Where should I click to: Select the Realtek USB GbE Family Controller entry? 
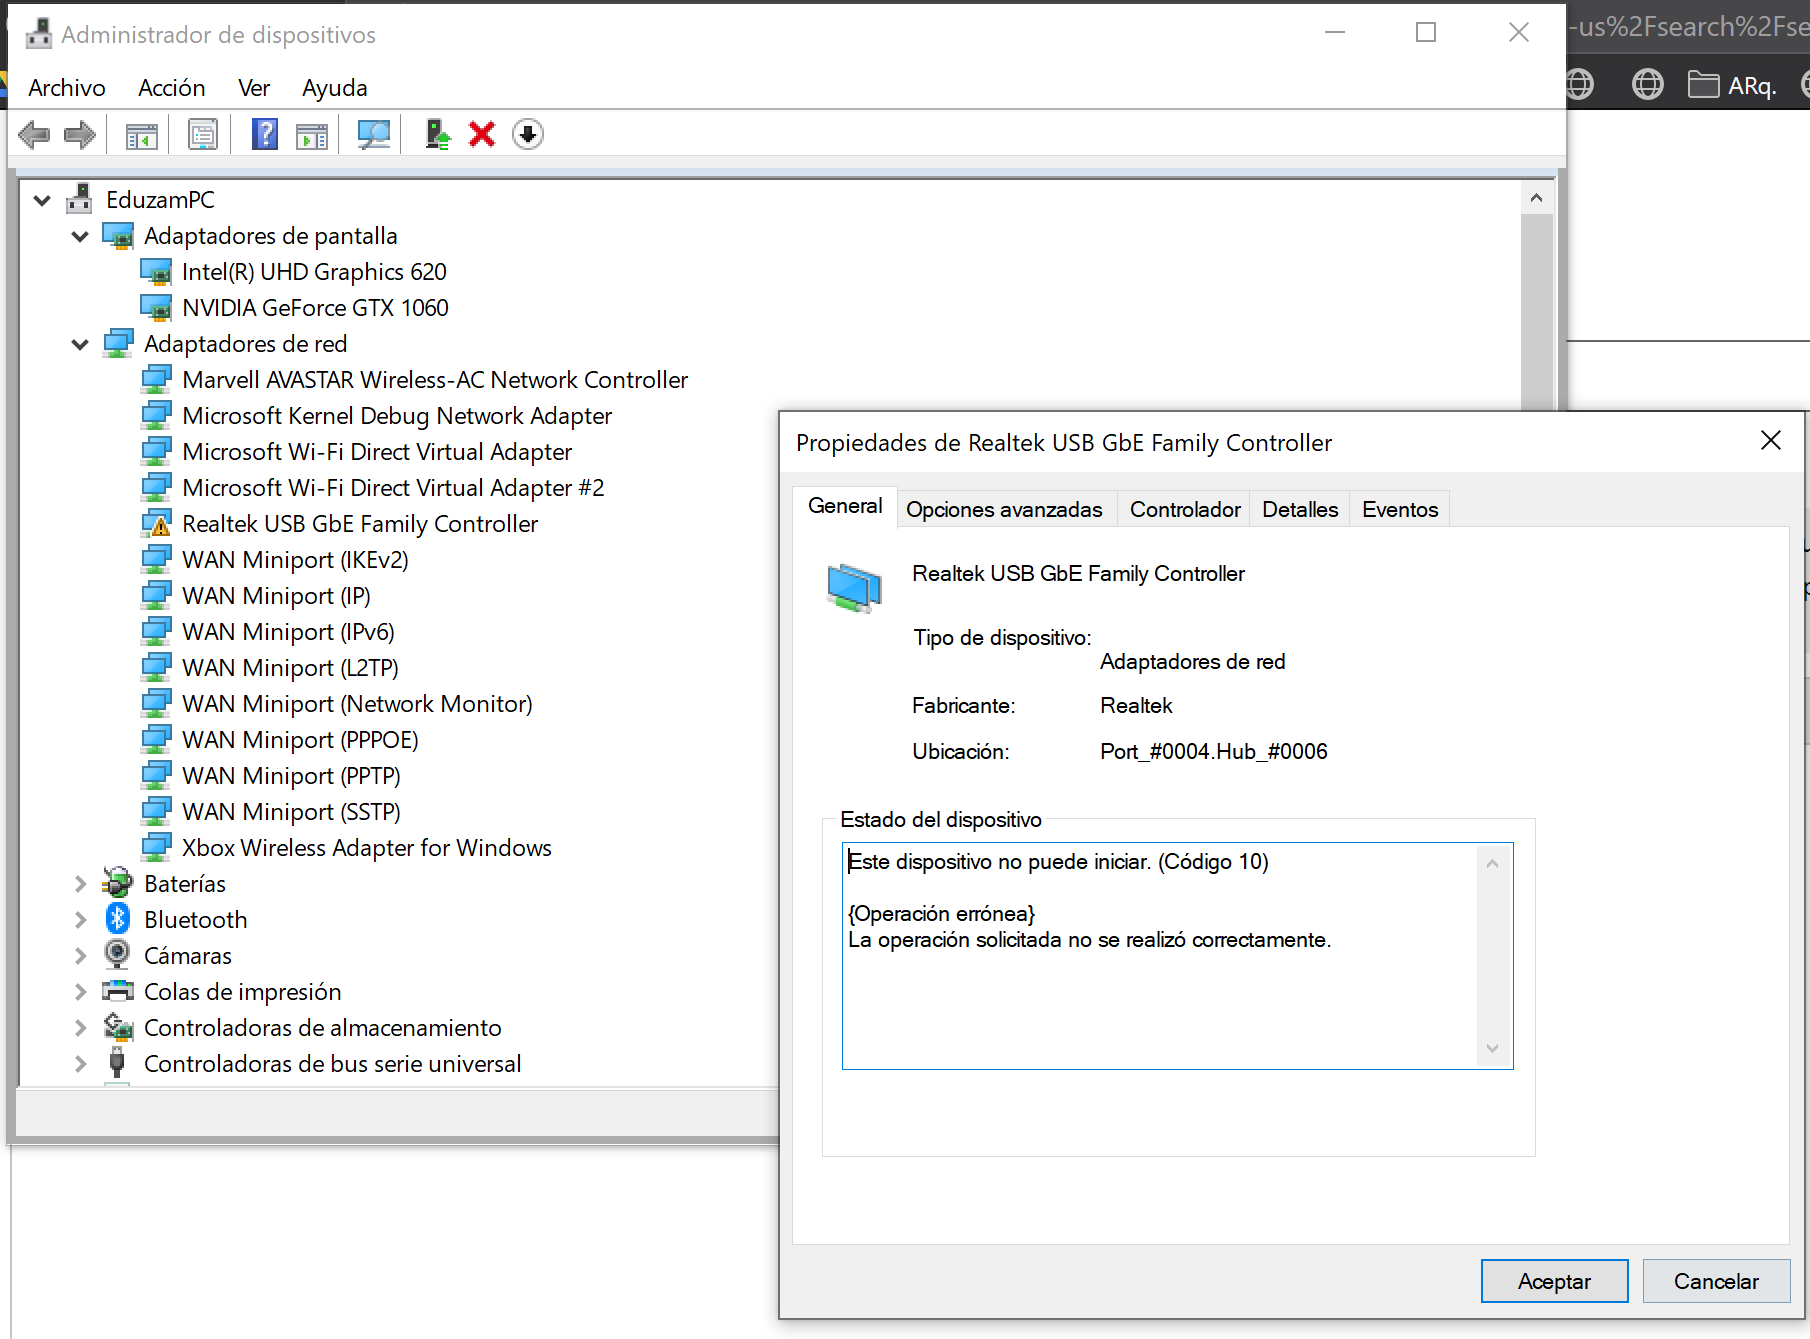coord(359,523)
